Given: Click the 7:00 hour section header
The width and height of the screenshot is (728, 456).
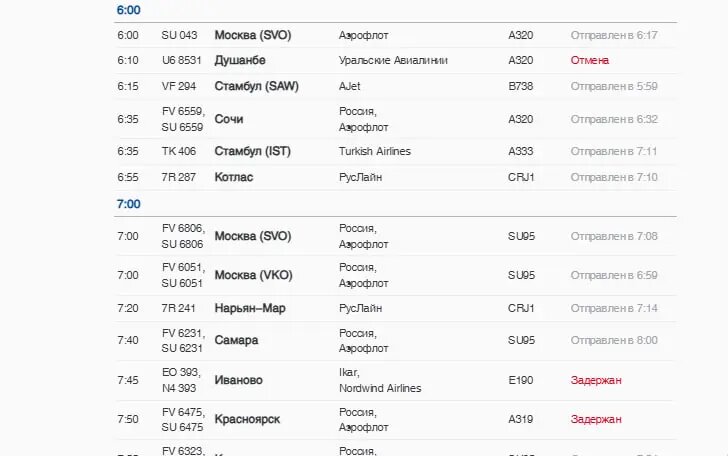Looking at the screenshot, I should point(129,204).
